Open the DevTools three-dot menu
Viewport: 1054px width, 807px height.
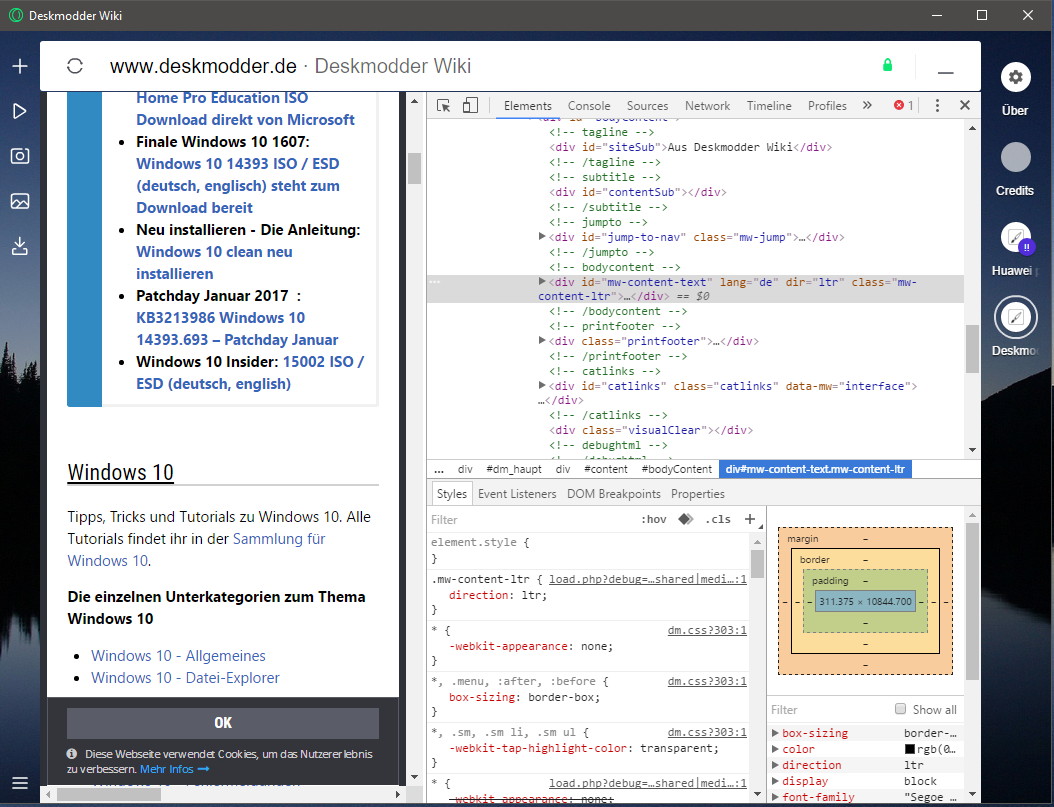tap(937, 105)
